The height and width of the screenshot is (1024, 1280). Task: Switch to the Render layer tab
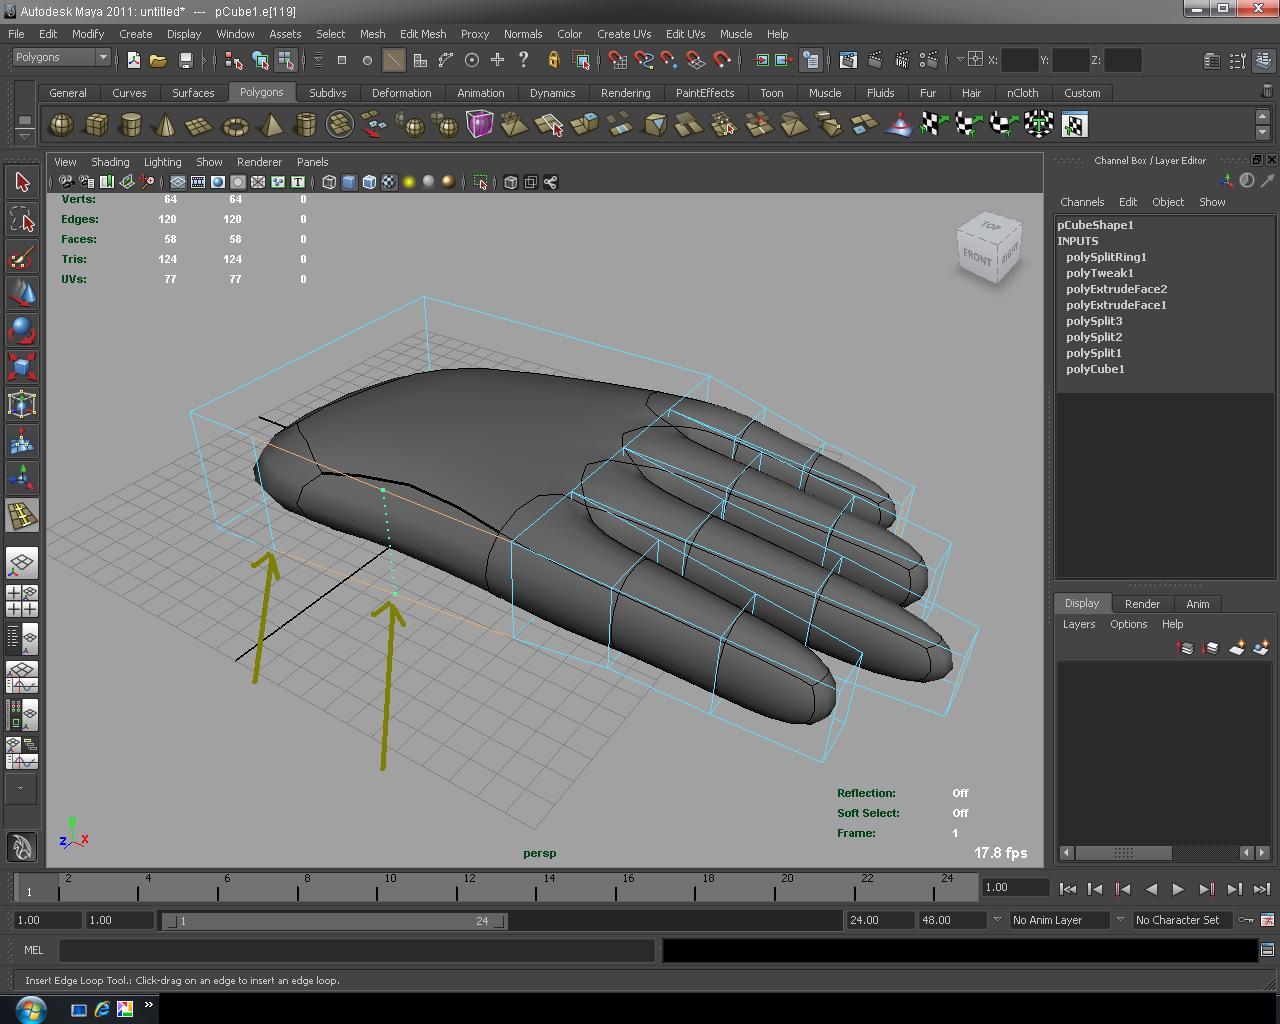pos(1142,604)
